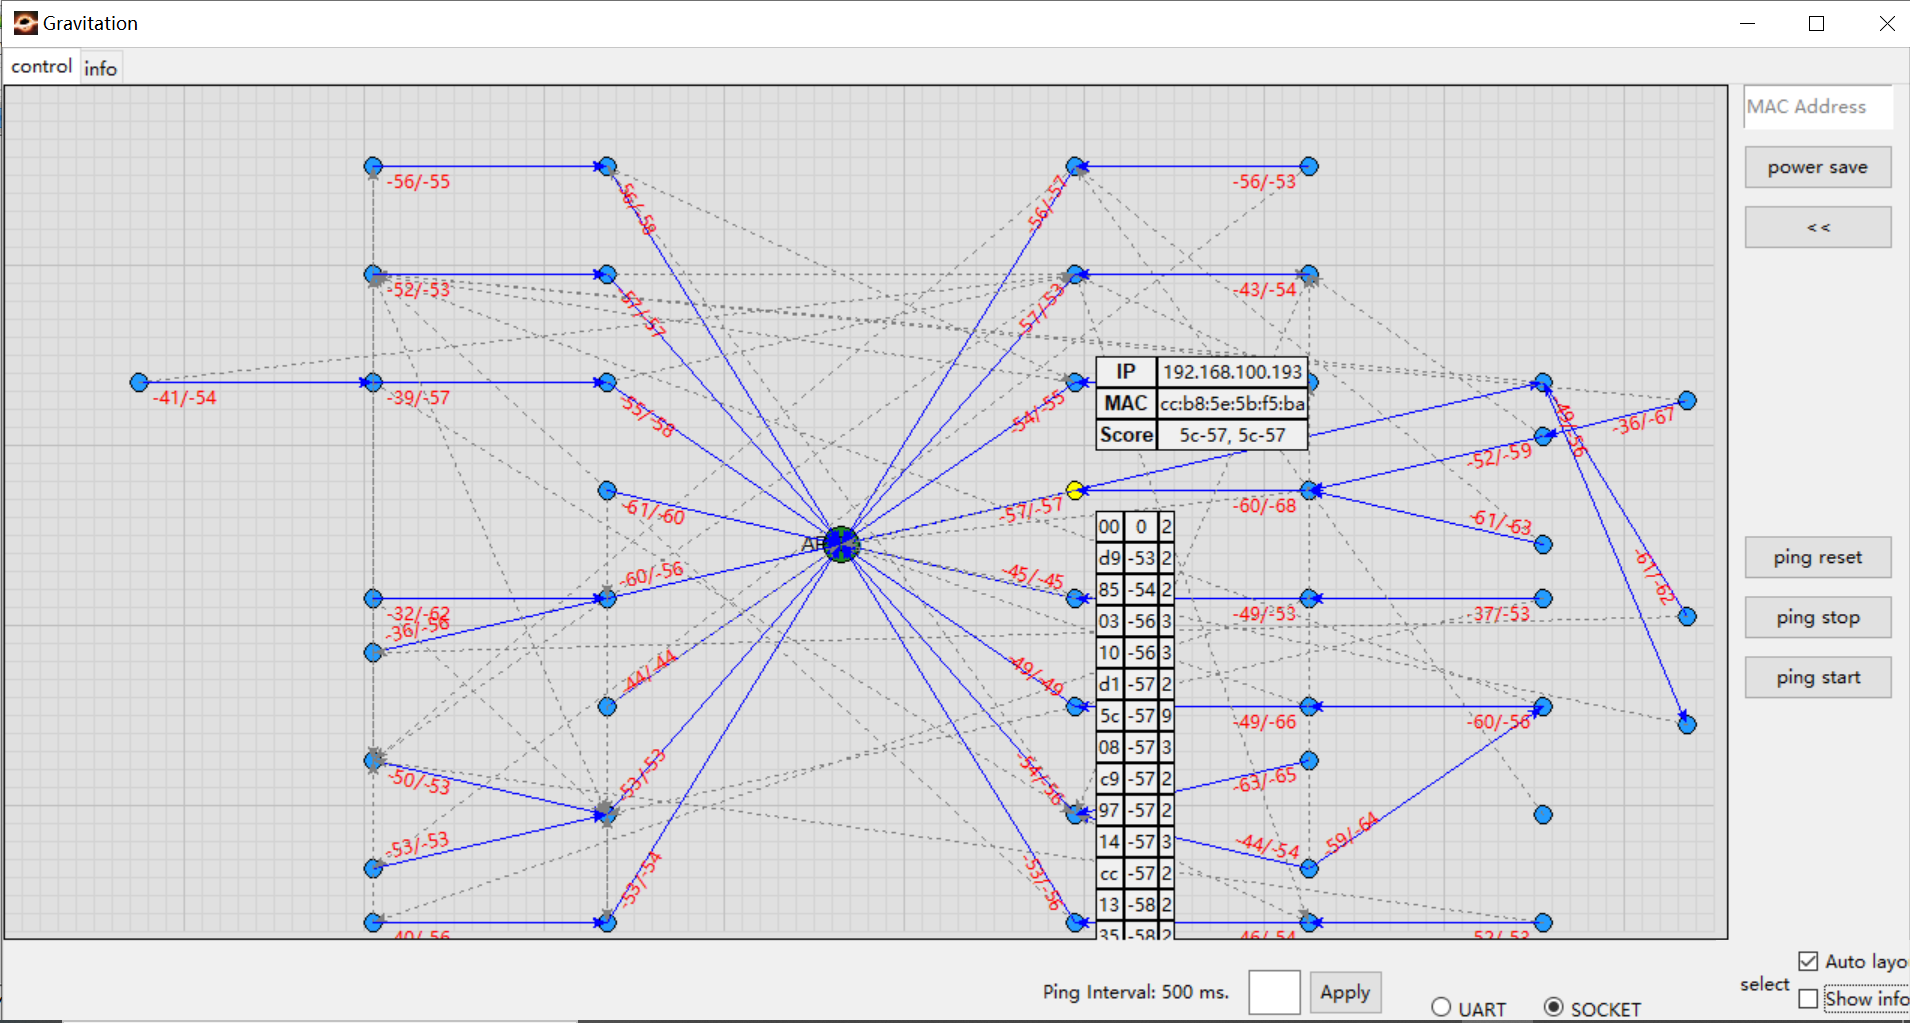Image resolution: width=1910 pixels, height=1023 pixels.
Task: Select the node next to label -61/-60
Action: (x=607, y=490)
